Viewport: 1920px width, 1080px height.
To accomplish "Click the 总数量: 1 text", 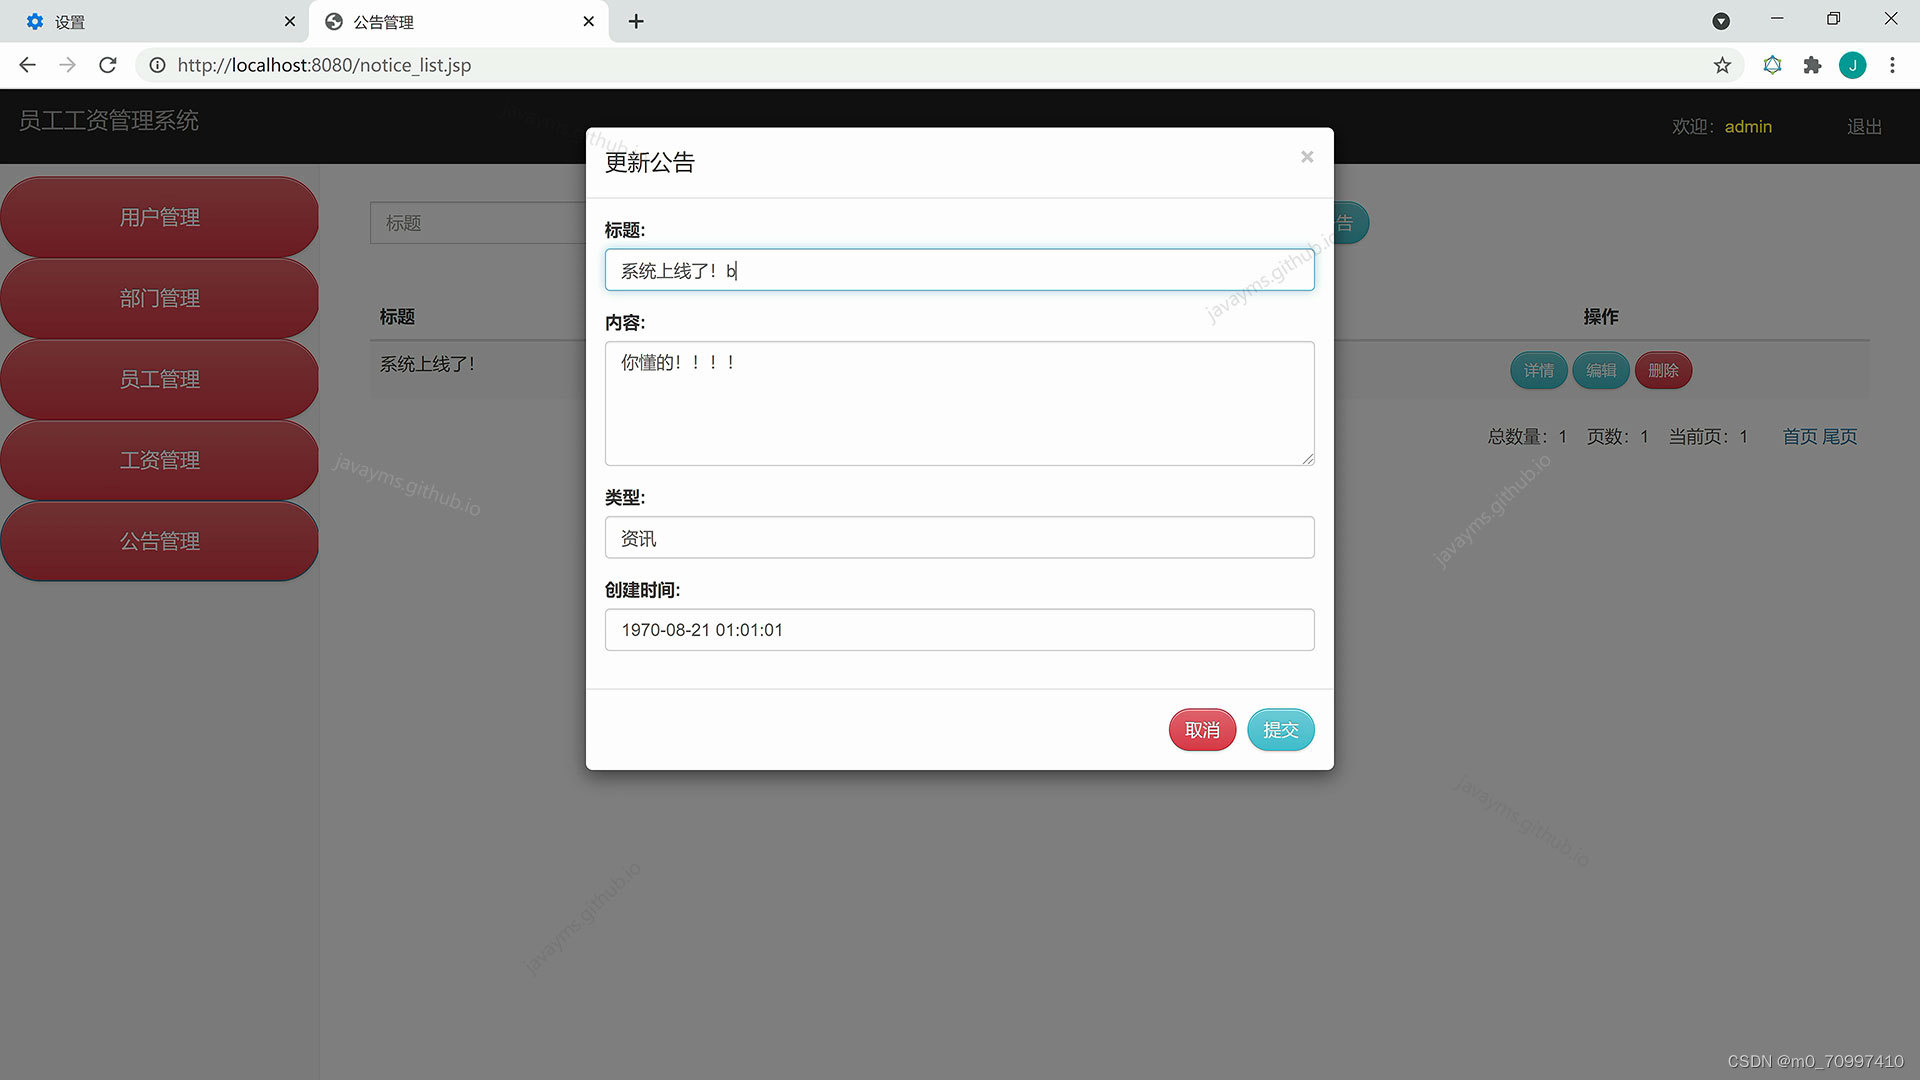I will [x=1527, y=437].
